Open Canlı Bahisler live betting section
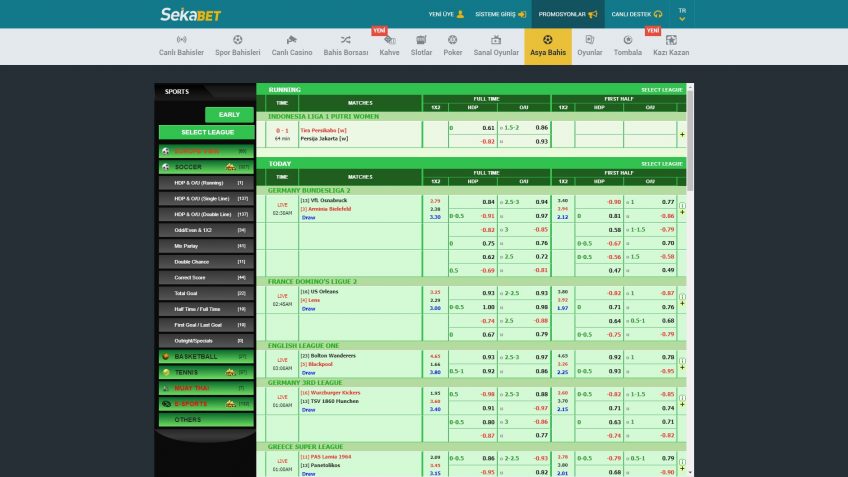Viewport: 848px width, 477px height. click(181, 46)
